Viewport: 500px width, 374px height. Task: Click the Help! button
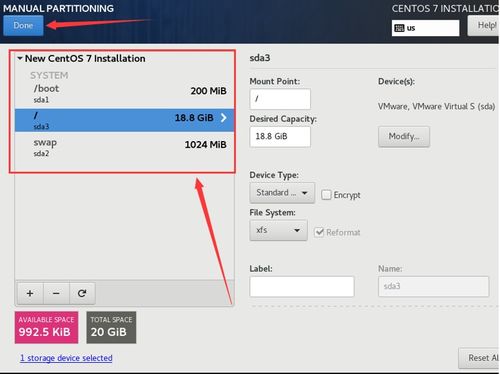pos(484,26)
